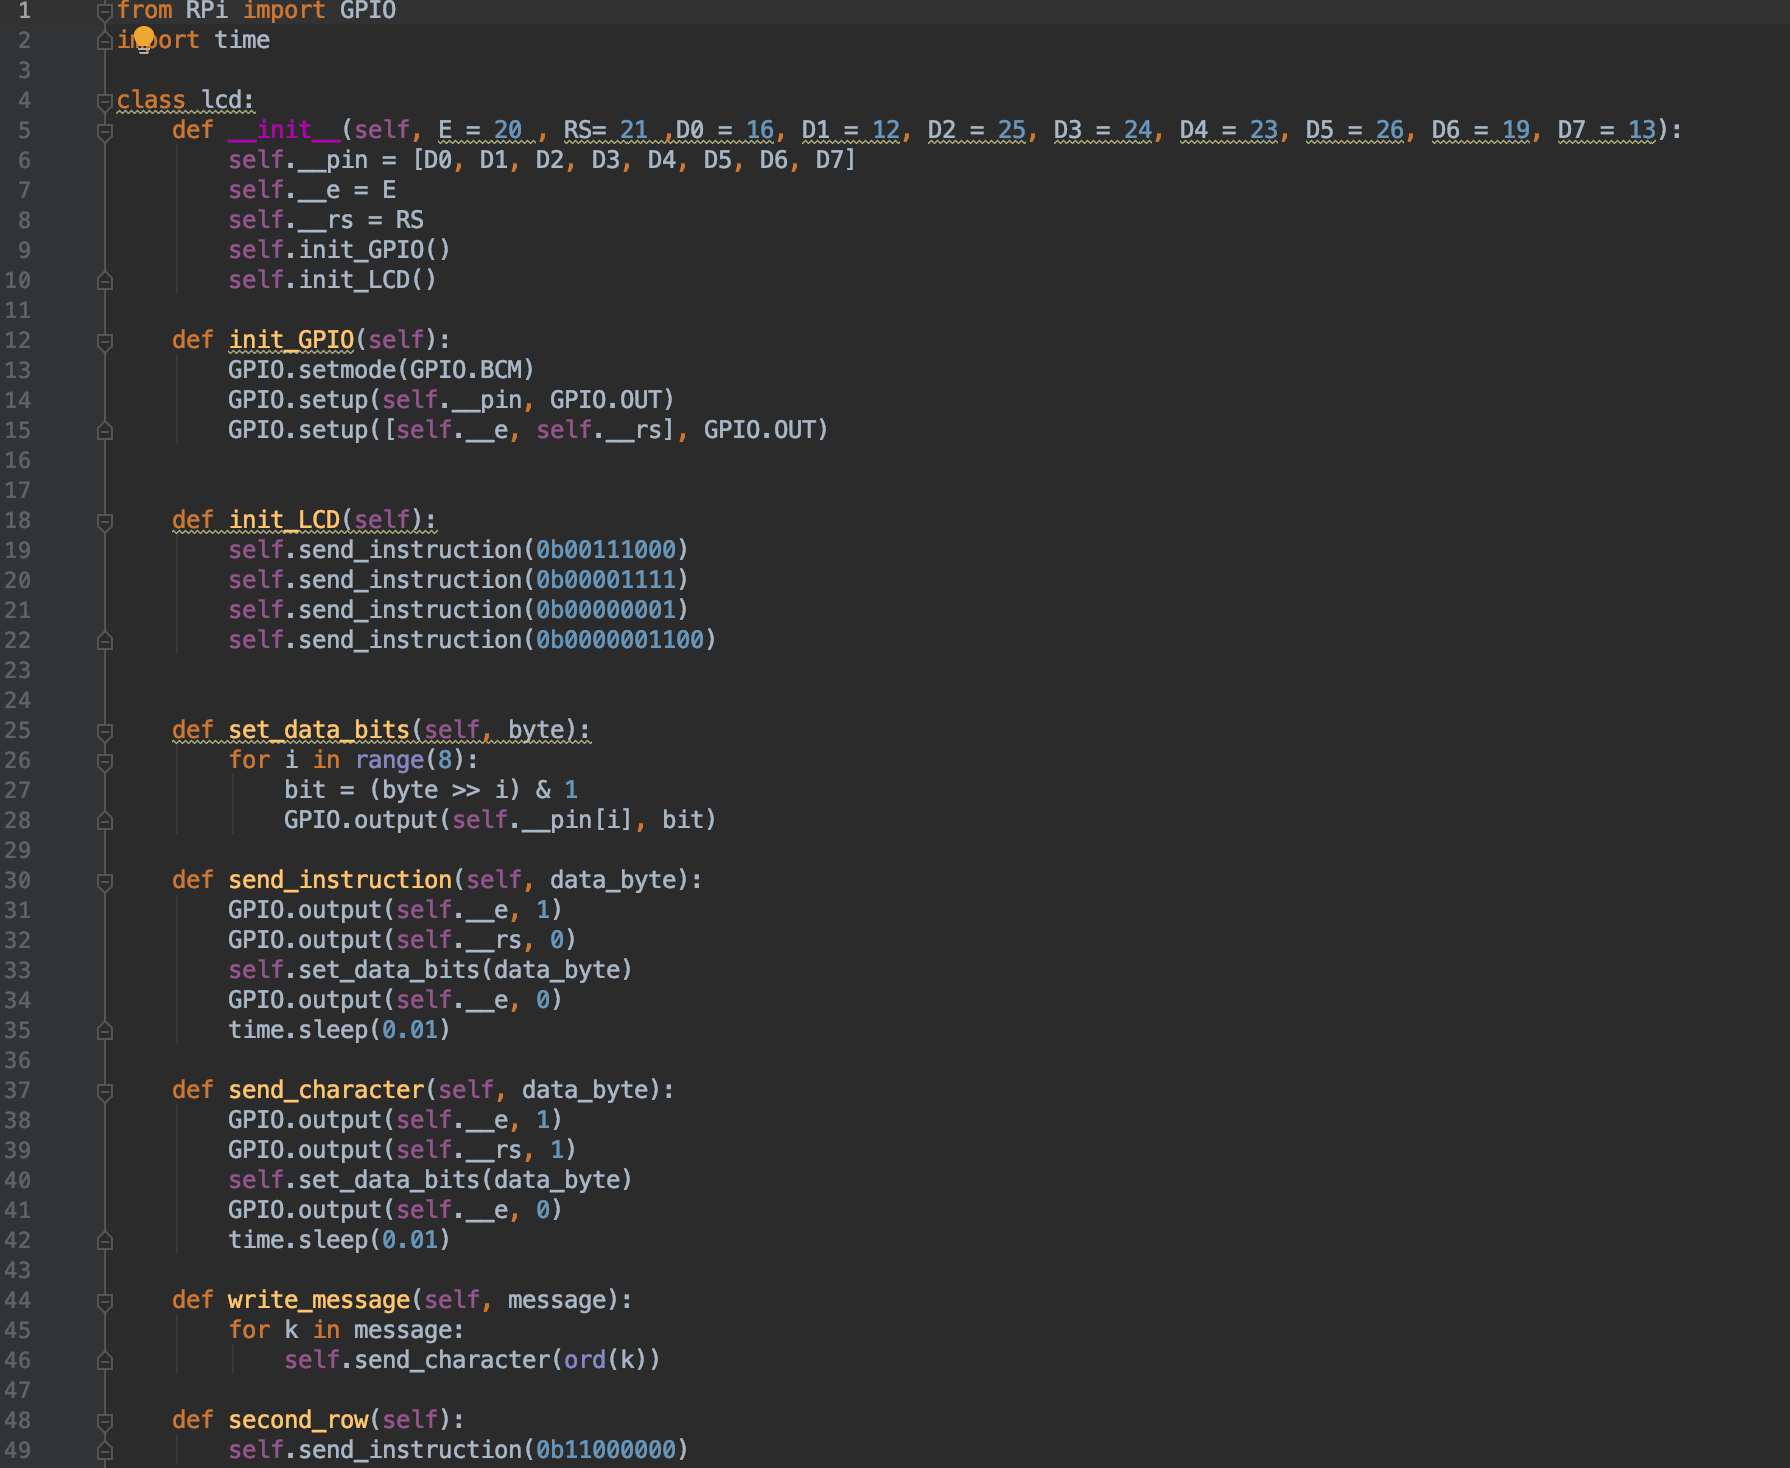Screen dimensions: 1790x1468
Task: Fold the for loop at line 26
Action: click(x=104, y=761)
